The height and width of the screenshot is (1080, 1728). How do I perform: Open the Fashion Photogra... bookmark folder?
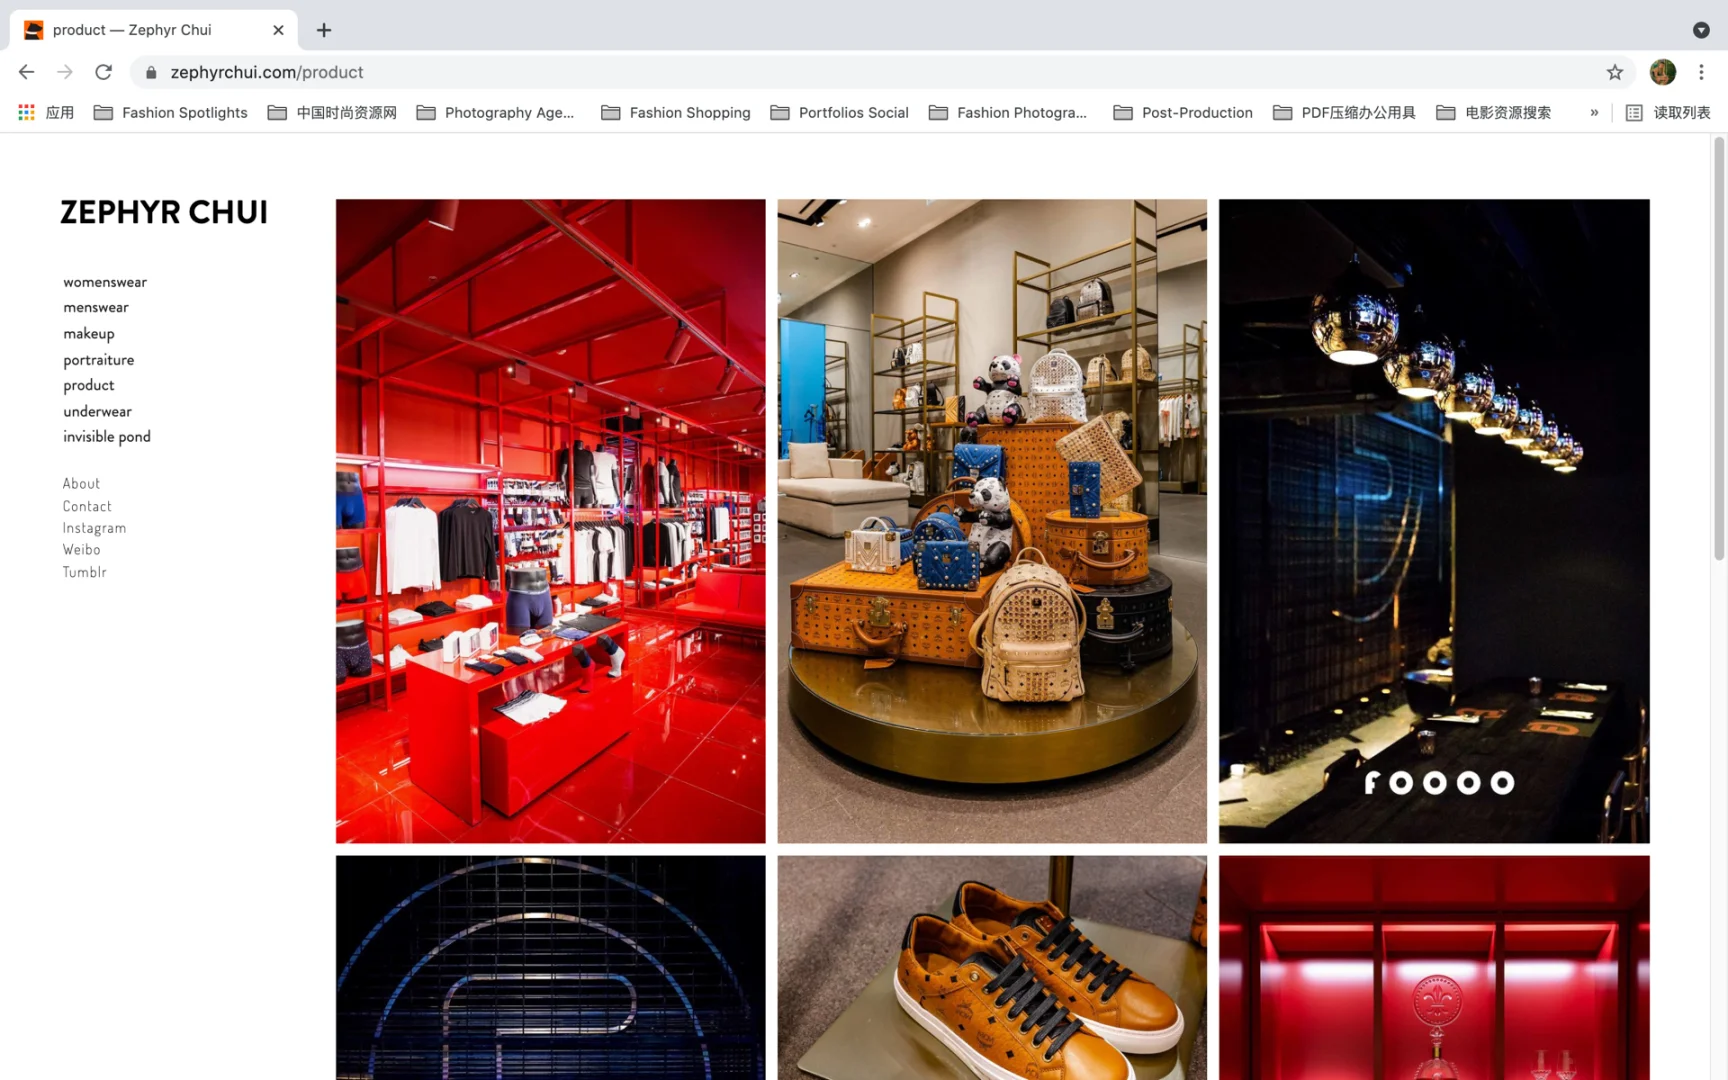pos(1008,112)
